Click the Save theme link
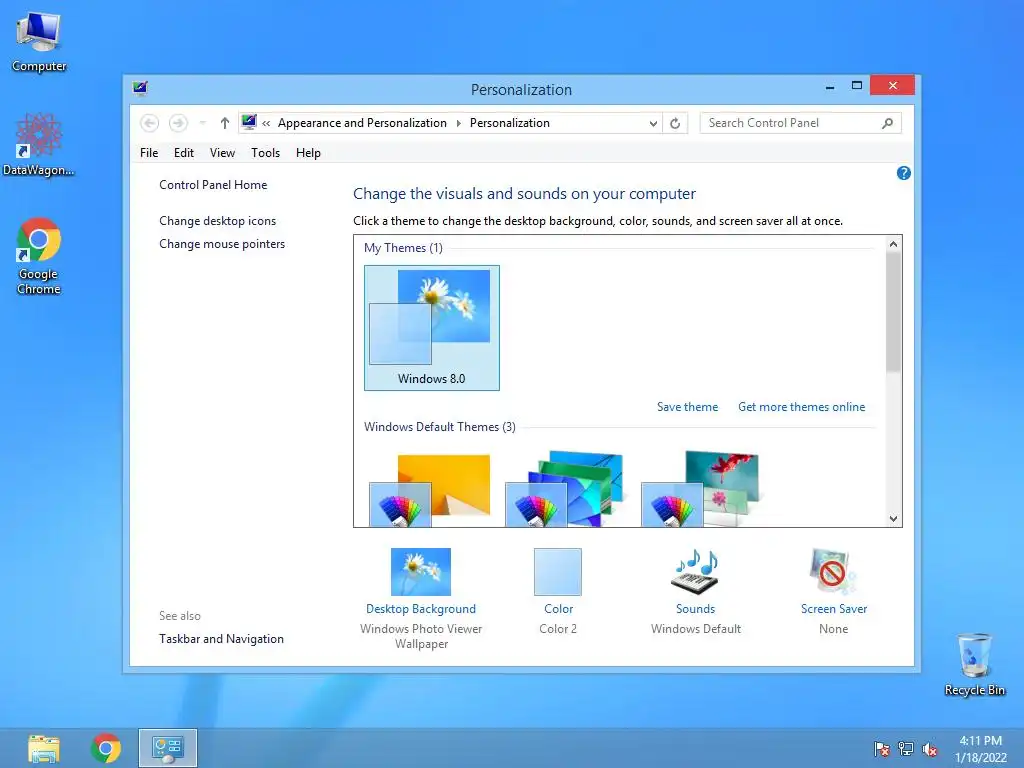Screen dimensions: 1024x768 (687, 407)
